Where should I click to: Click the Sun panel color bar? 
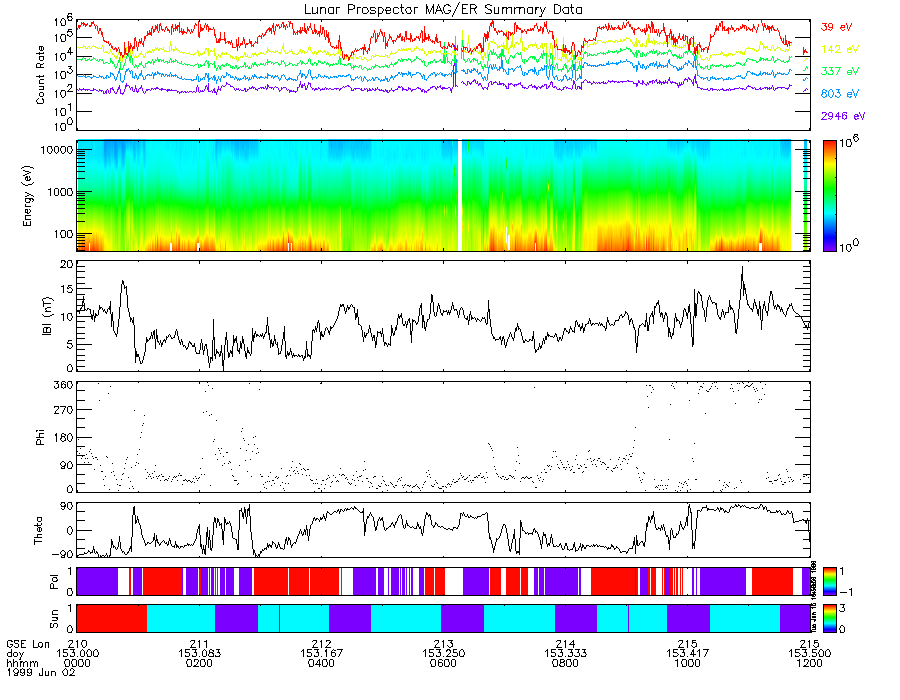point(829,618)
